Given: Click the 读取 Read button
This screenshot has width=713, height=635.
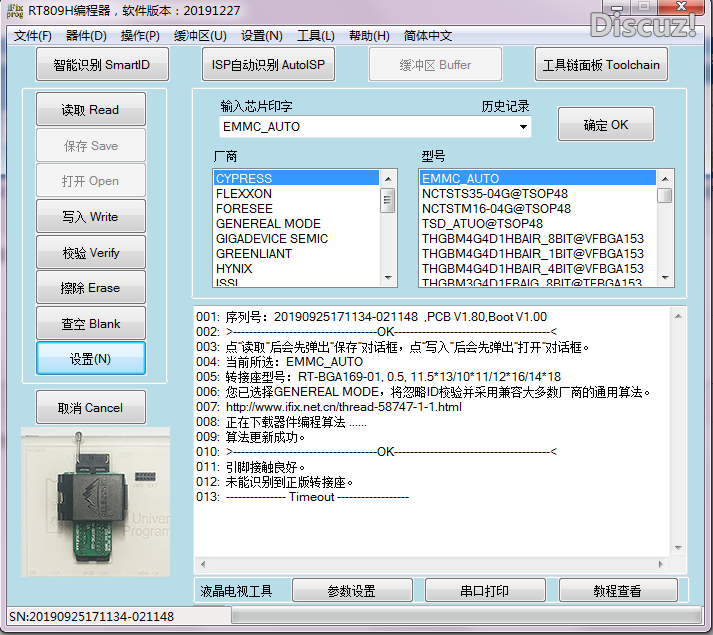Looking at the screenshot, I should pyautogui.click(x=90, y=109).
